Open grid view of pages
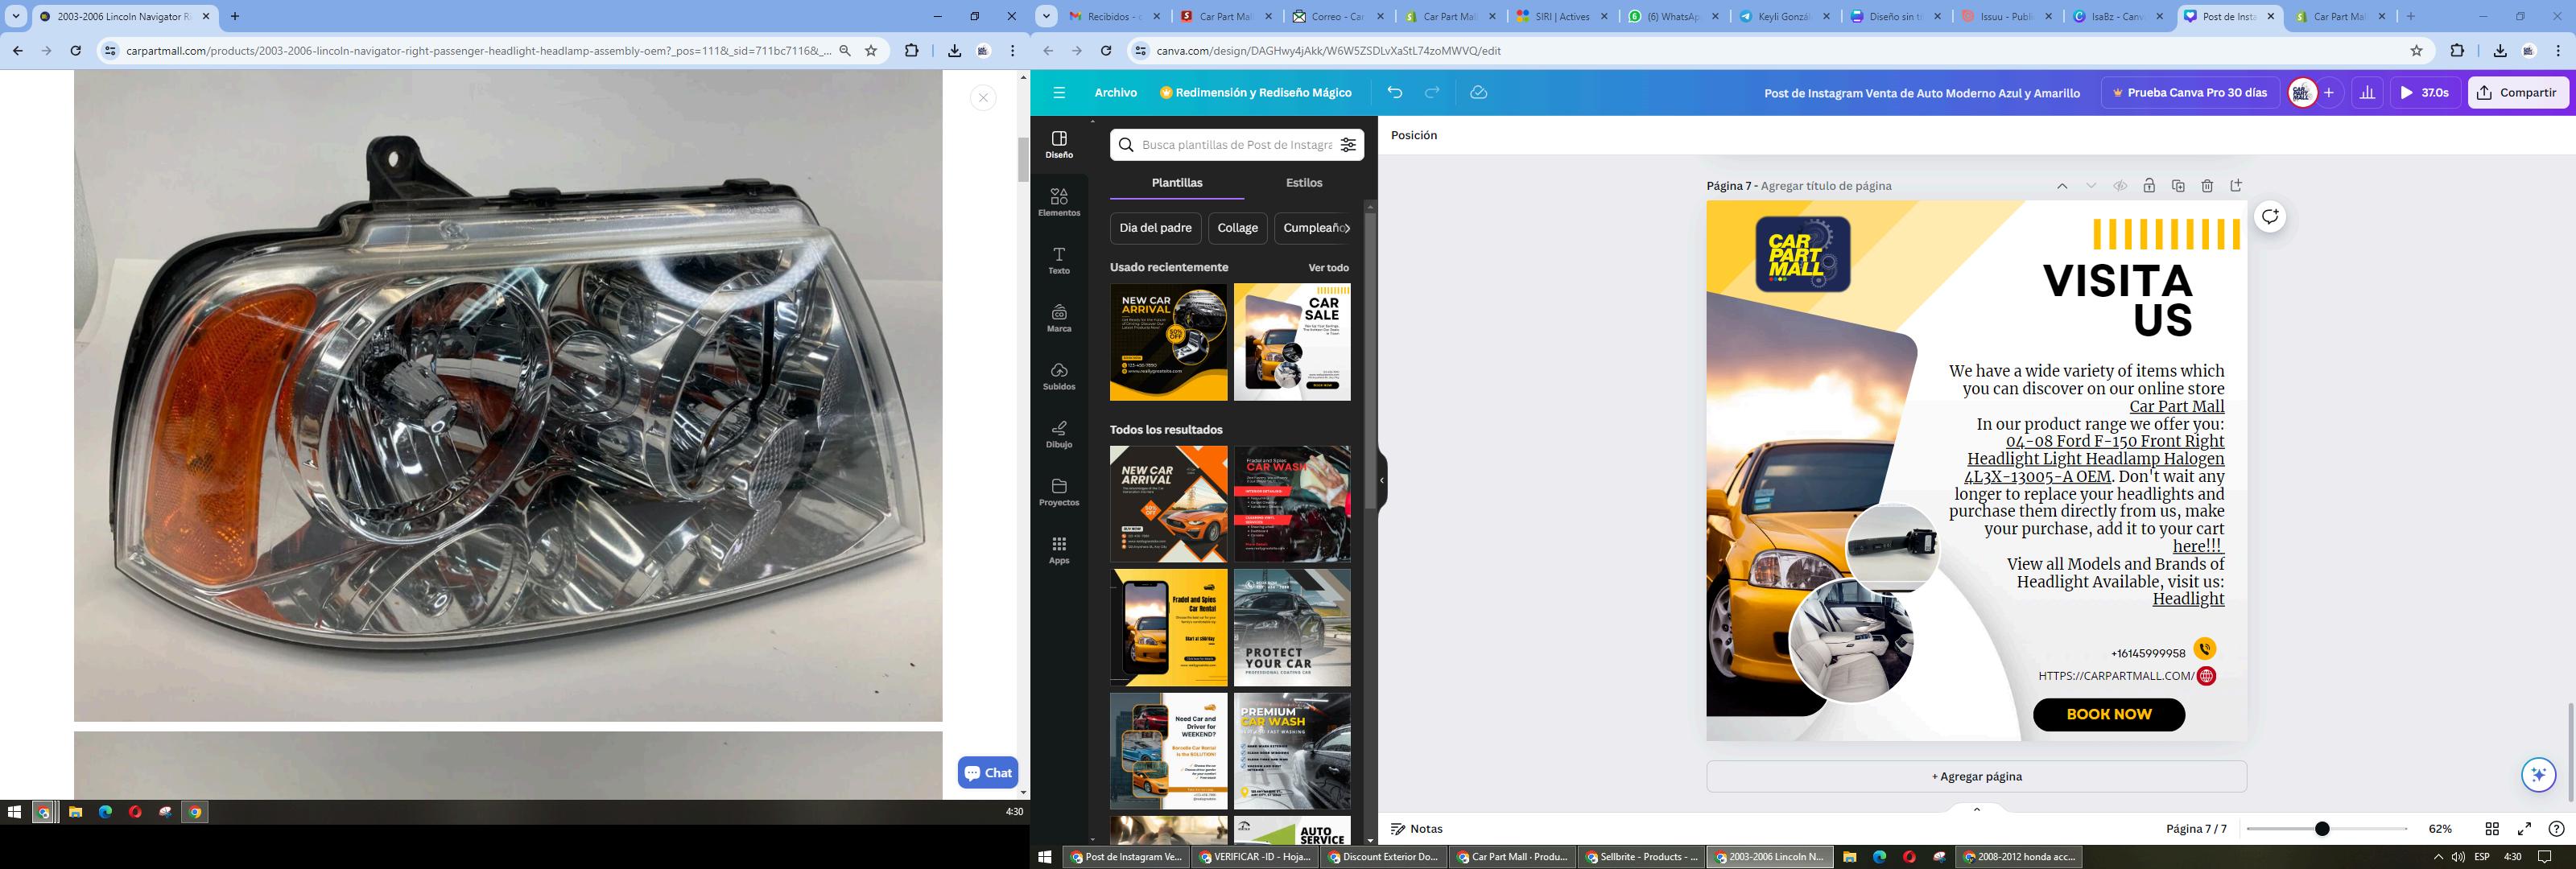Image resolution: width=2576 pixels, height=869 pixels. click(x=2492, y=829)
